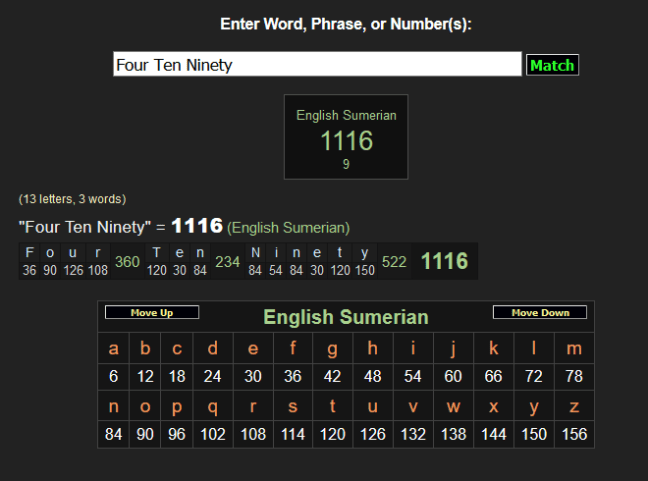Click the phrase input field
This screenshot has height=481, width=648.
coord(317,65)
